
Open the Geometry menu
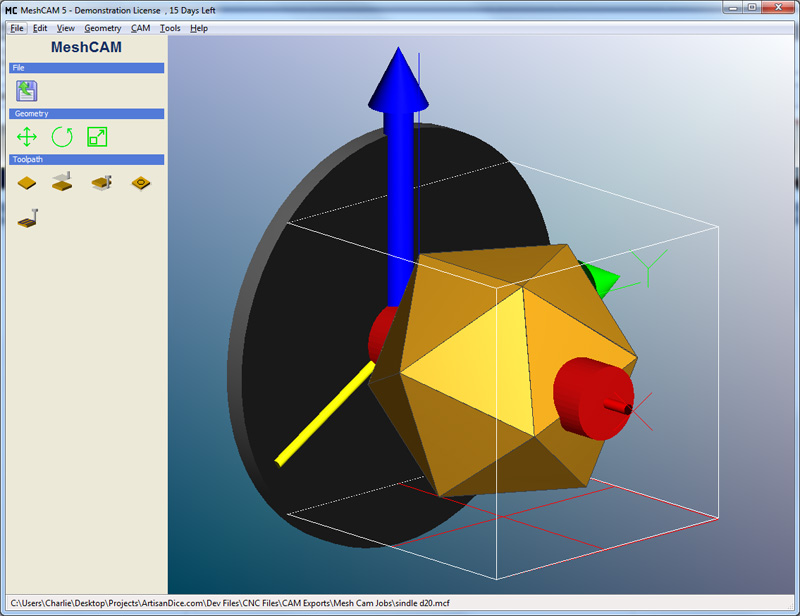coord(103,28)
